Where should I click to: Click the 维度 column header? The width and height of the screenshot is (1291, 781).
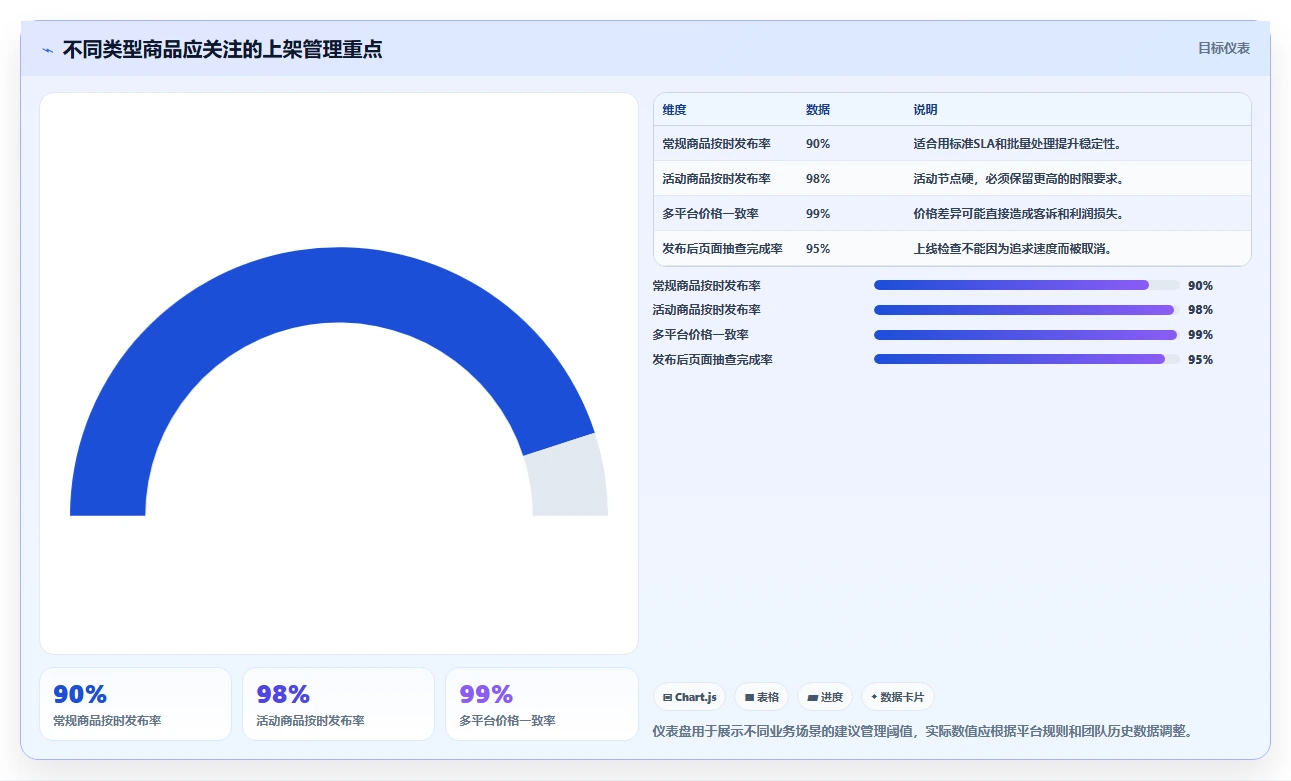pos(675,110)
